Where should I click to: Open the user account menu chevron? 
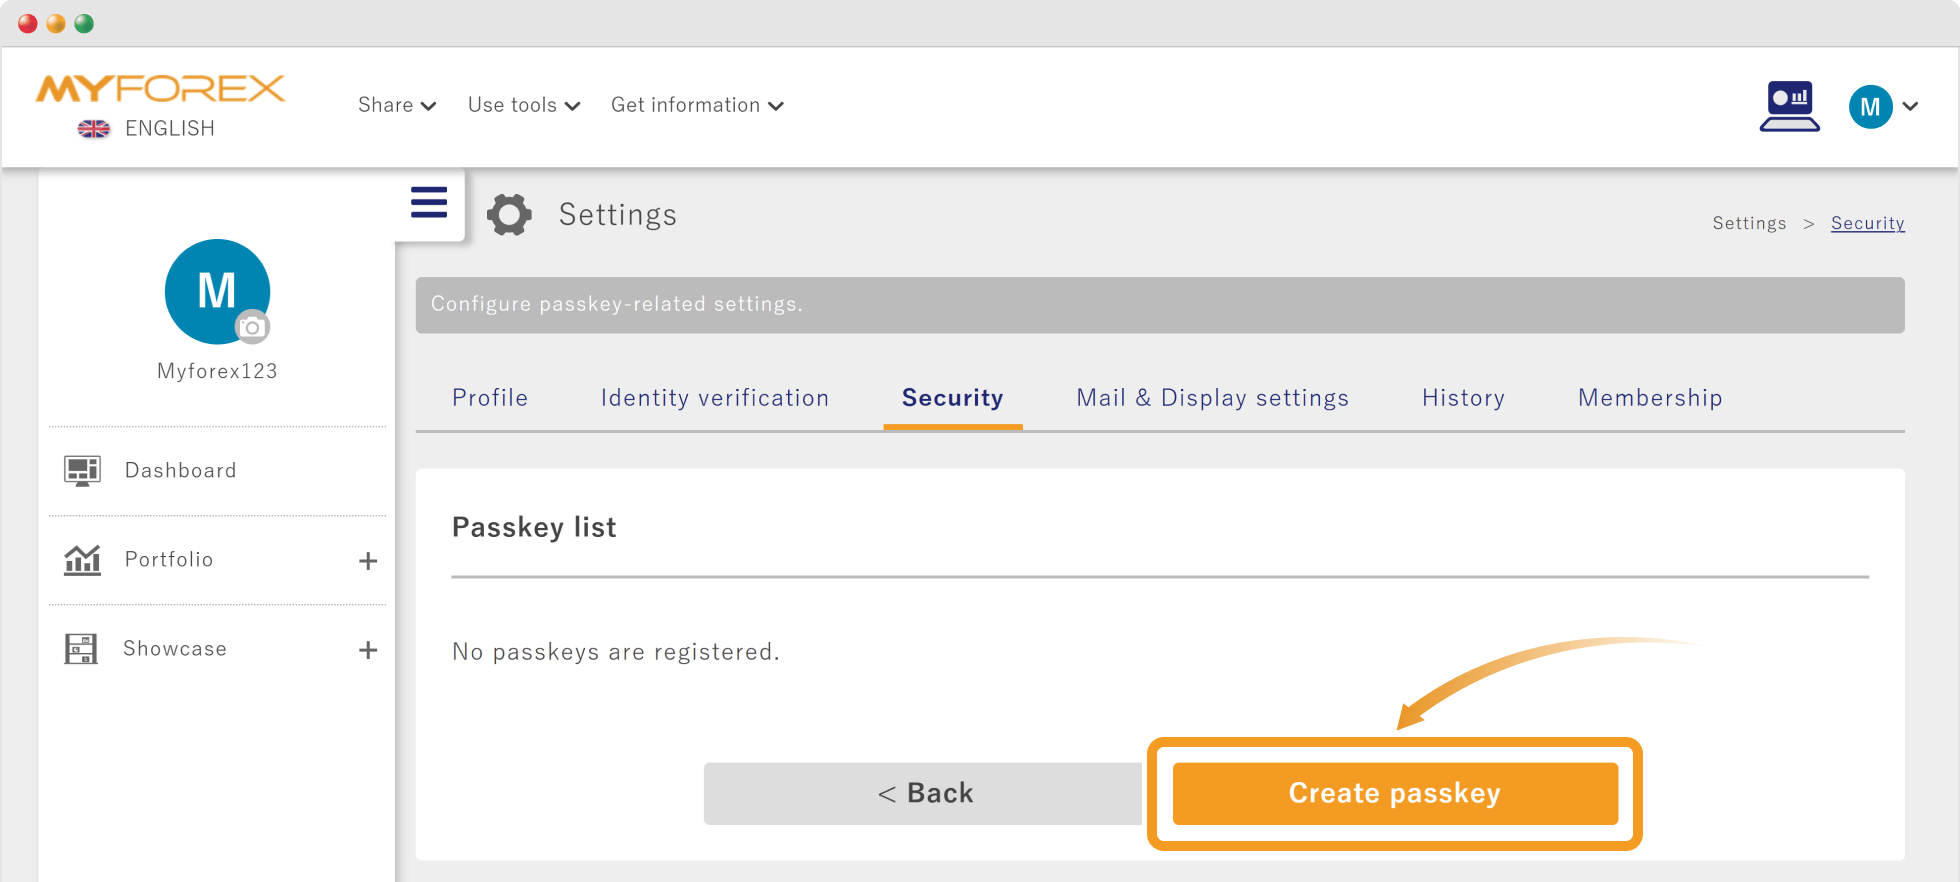point(1910,106)
